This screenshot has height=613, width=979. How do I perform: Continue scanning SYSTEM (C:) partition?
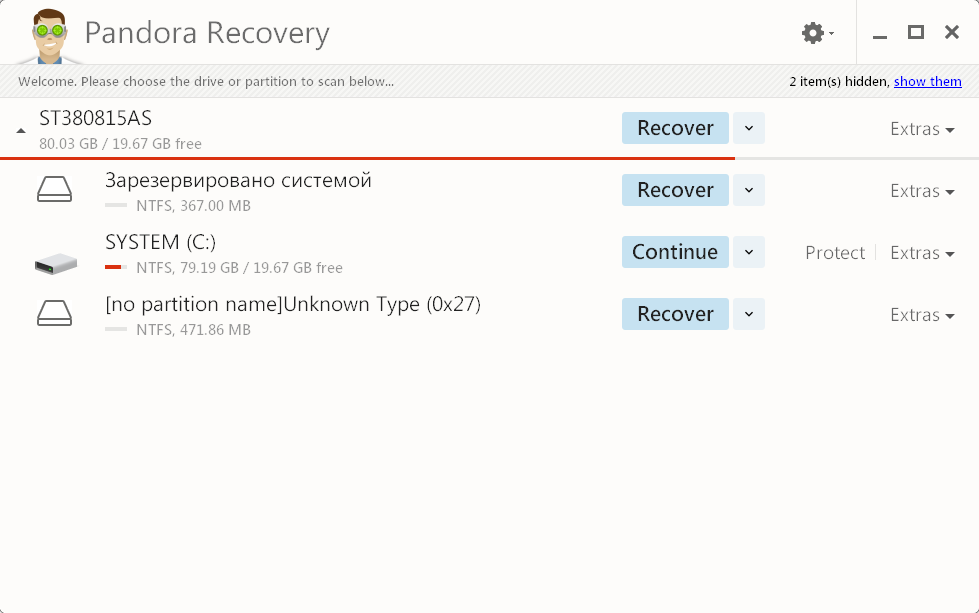tap(675, 252)
